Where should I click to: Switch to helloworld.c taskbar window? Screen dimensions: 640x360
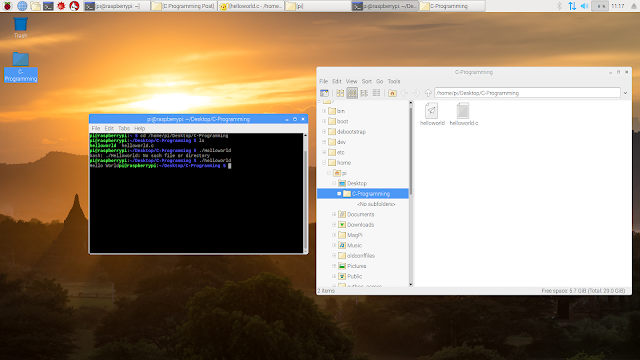[251, 6]
